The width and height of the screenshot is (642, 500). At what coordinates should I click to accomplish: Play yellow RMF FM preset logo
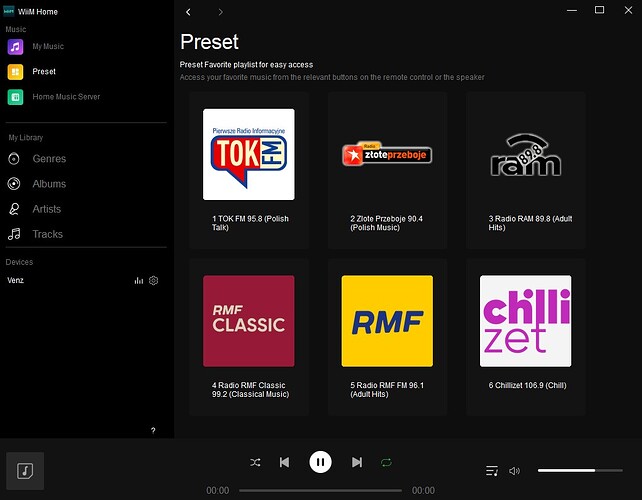coord(387,321)
